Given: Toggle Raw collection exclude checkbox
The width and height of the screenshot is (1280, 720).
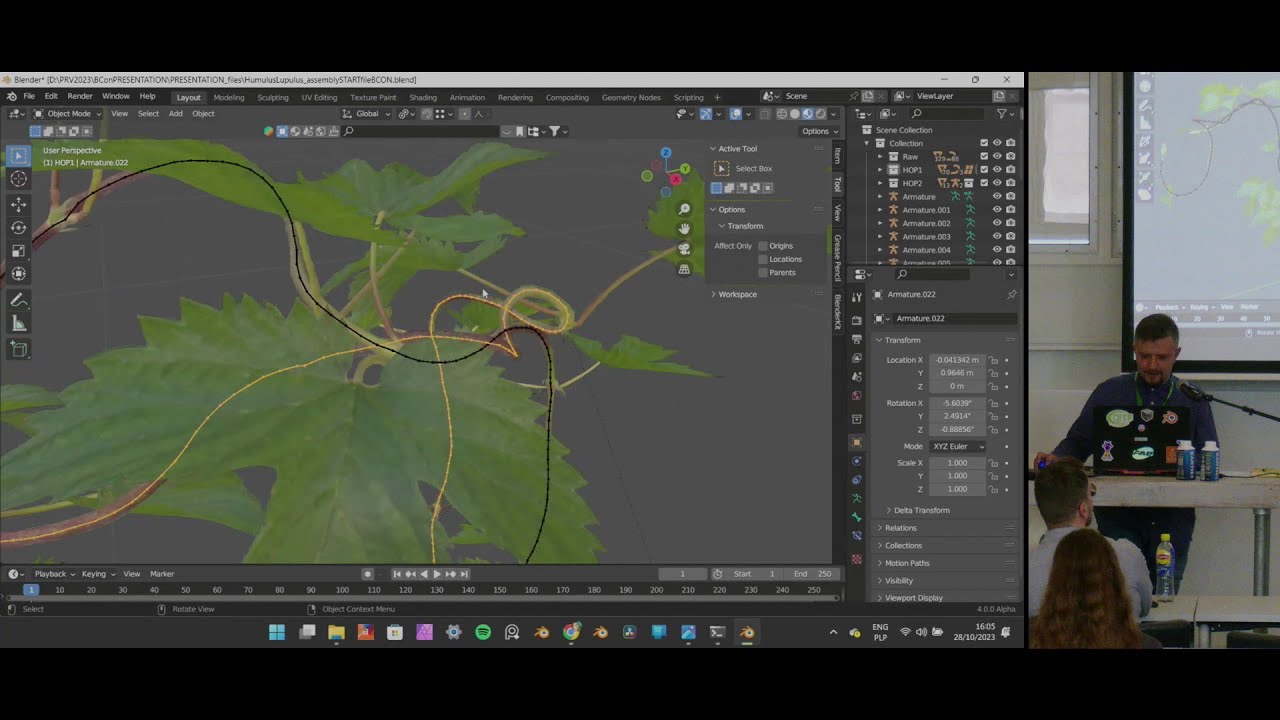Looking at the screenshot, I should click(x=984, y=156).
